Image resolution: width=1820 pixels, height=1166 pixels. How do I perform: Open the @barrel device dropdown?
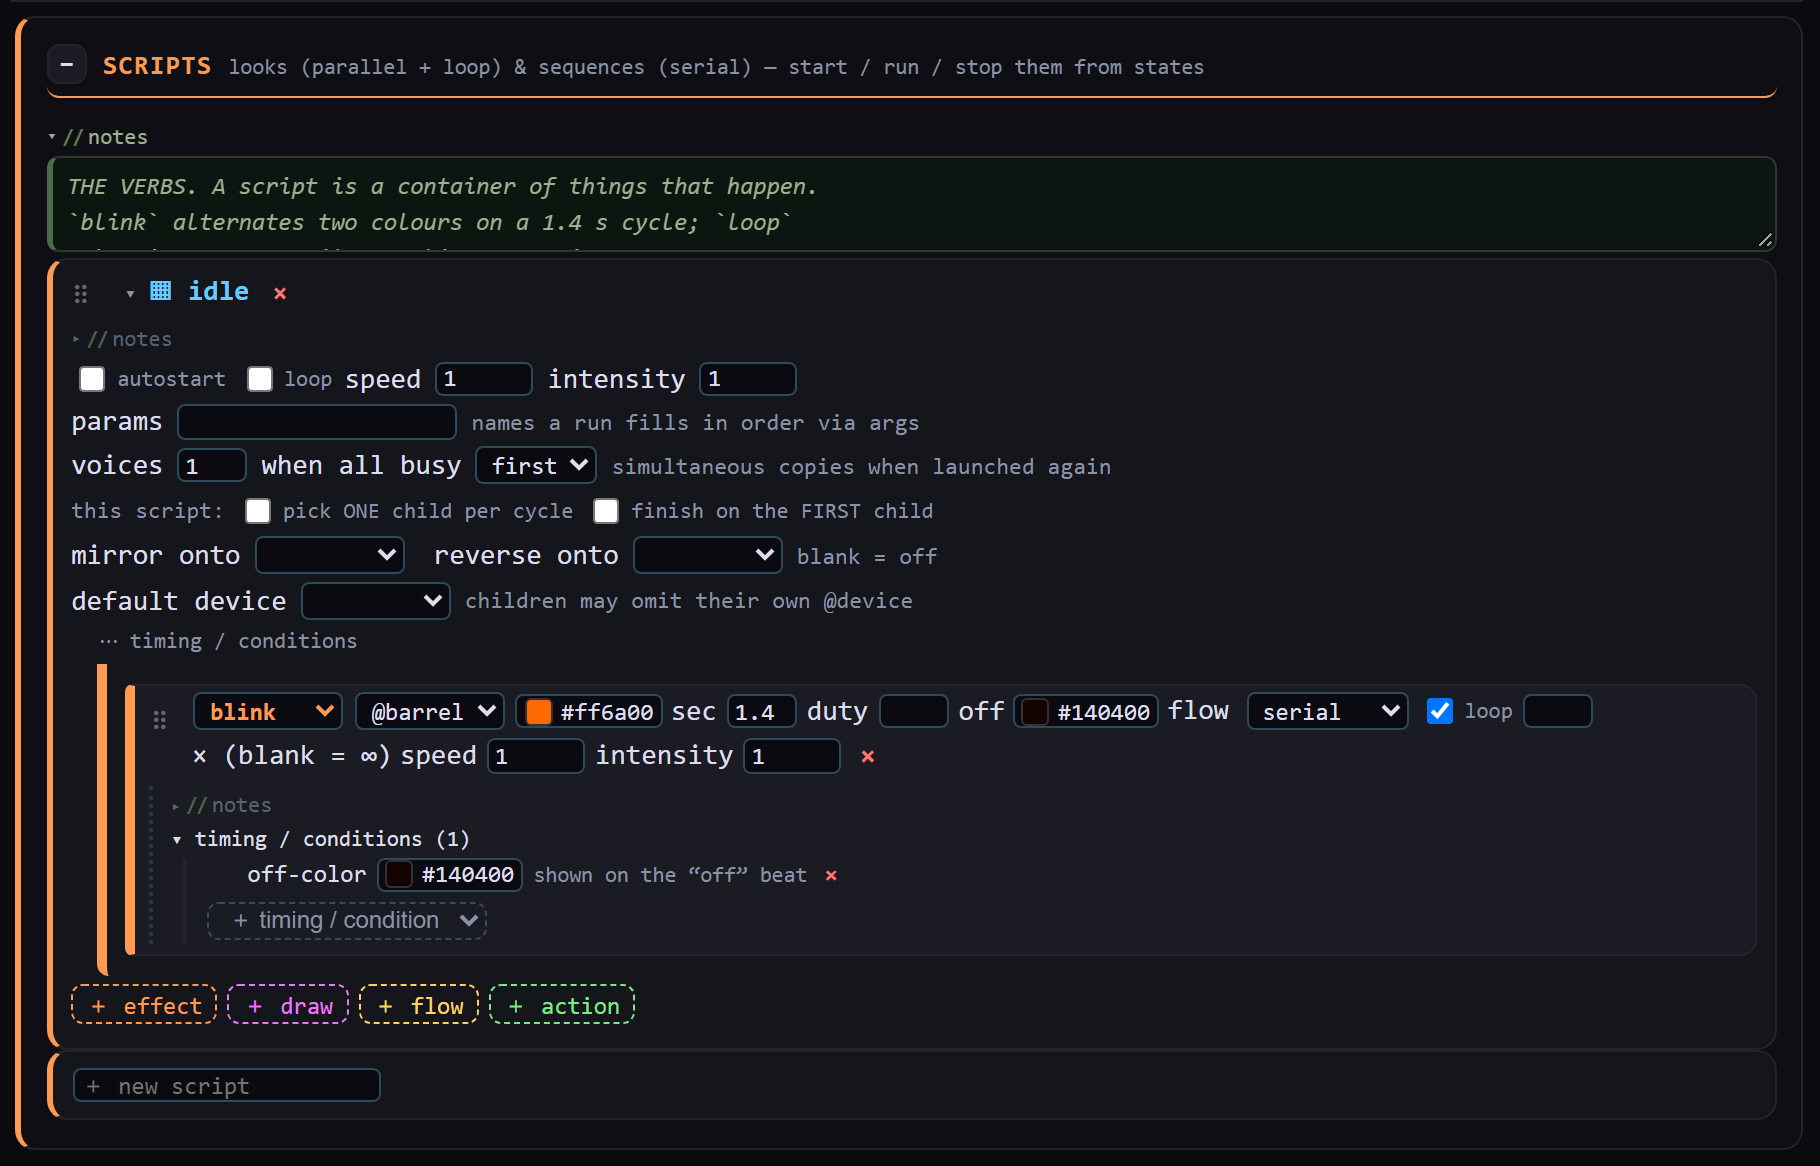pyautogui.click(x=430, y=711)
